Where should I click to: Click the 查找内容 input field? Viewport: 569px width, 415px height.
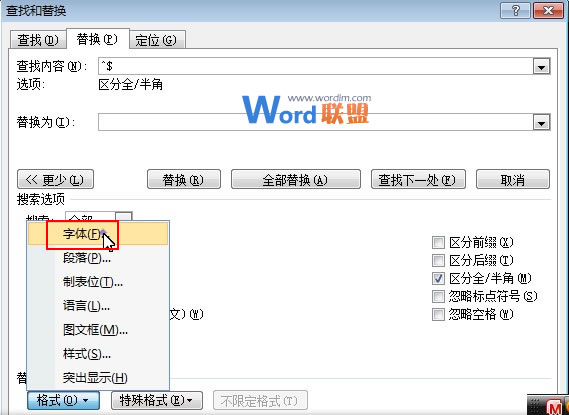click(315, 66)
